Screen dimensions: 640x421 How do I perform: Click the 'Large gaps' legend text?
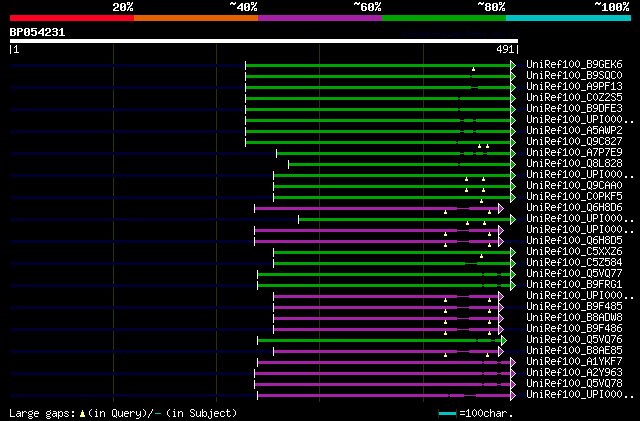pos(41,413)
